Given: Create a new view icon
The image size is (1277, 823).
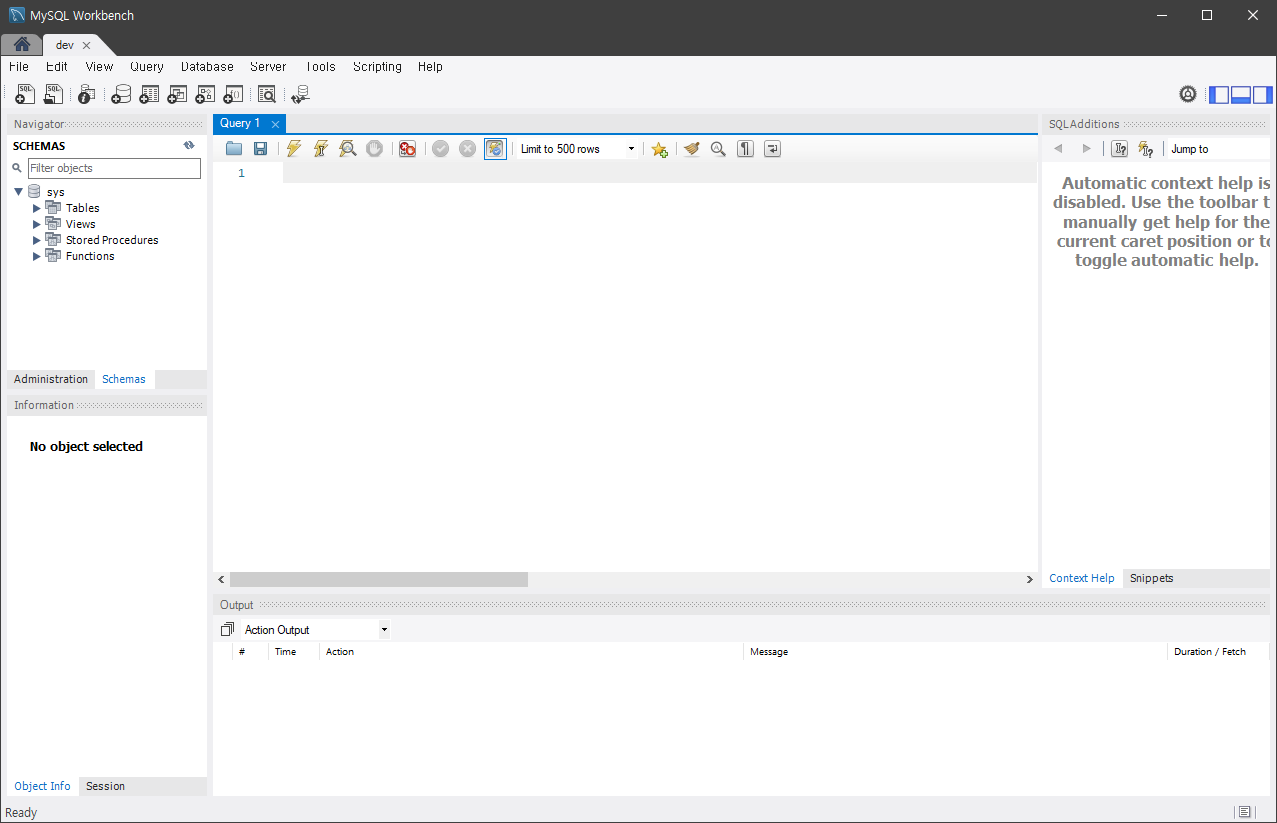Looking at the screenshot, I should click(177, 94).
